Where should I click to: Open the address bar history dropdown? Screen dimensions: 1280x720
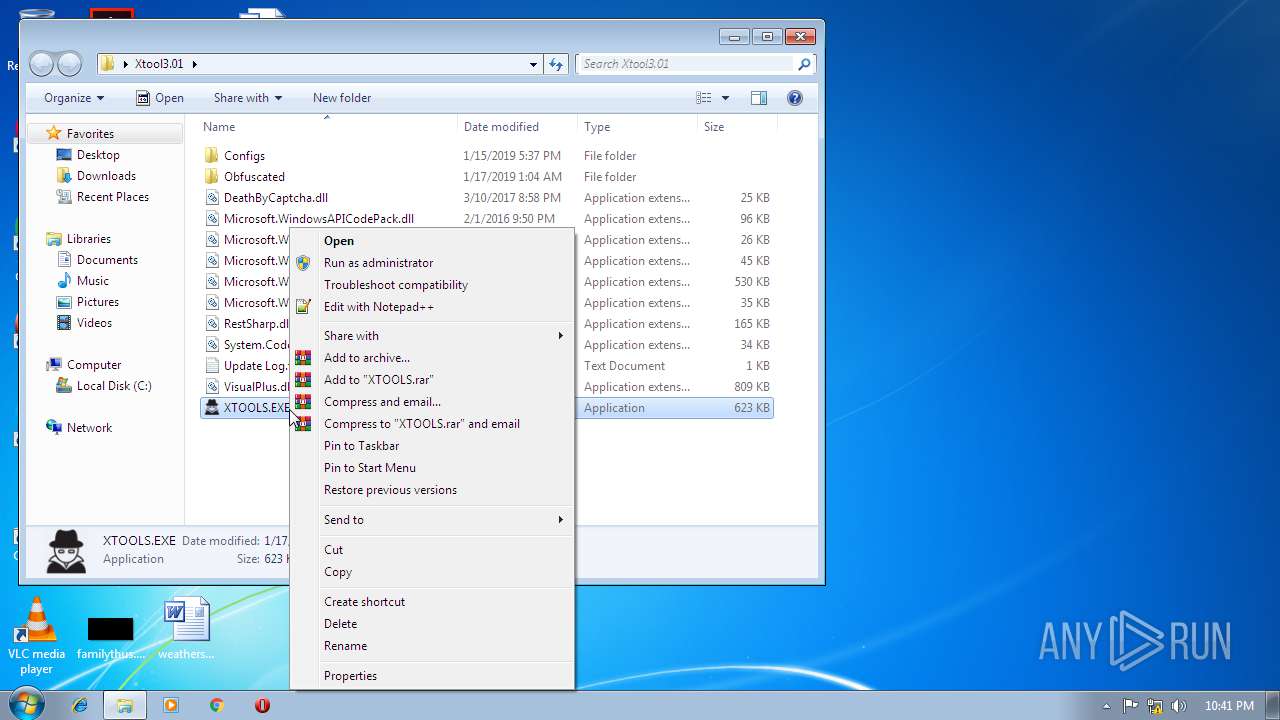[533, 64]
